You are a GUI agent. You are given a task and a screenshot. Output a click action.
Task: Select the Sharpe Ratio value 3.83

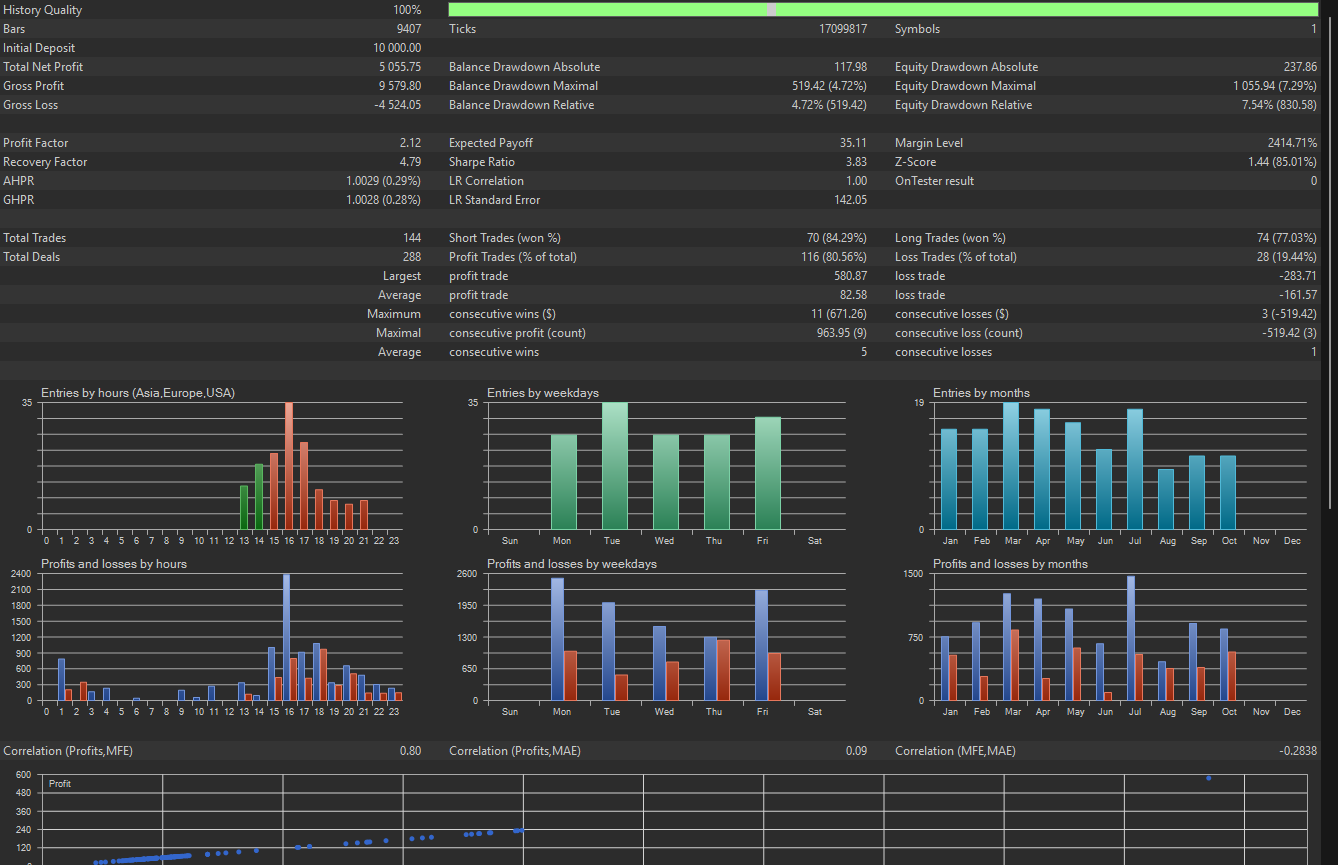855,162
